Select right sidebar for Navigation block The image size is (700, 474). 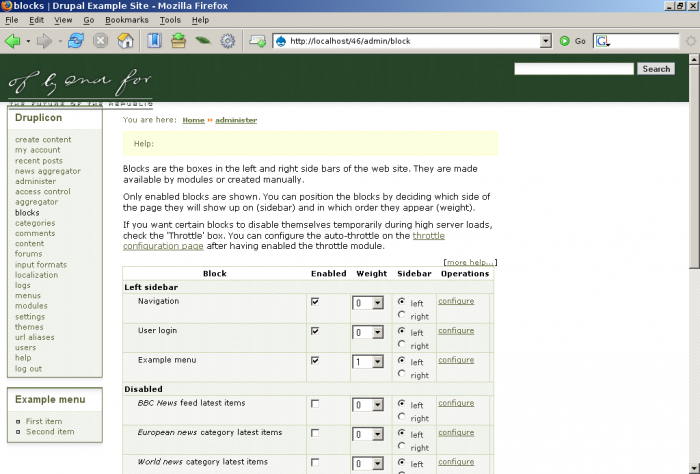coord(402,315)
